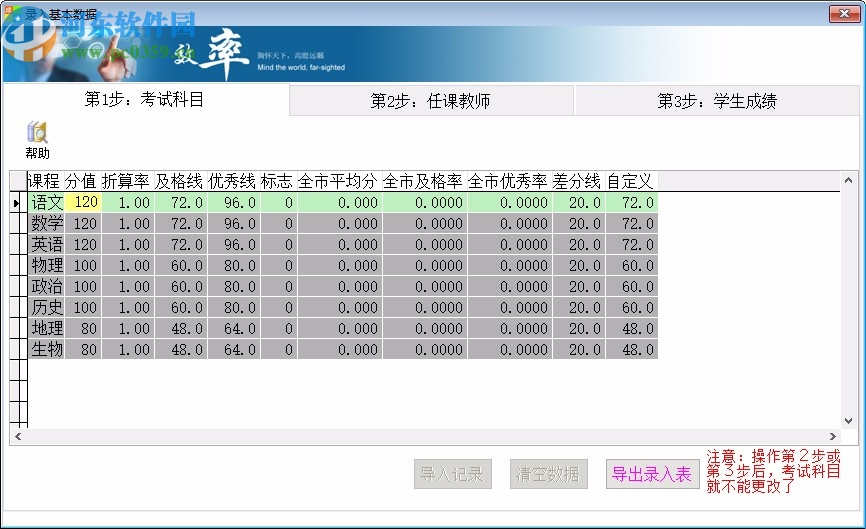866x529 pixels.
Task: Click the 折算率 cell in 英语 row
Action: pyautogui.click(x=127, y=244)
